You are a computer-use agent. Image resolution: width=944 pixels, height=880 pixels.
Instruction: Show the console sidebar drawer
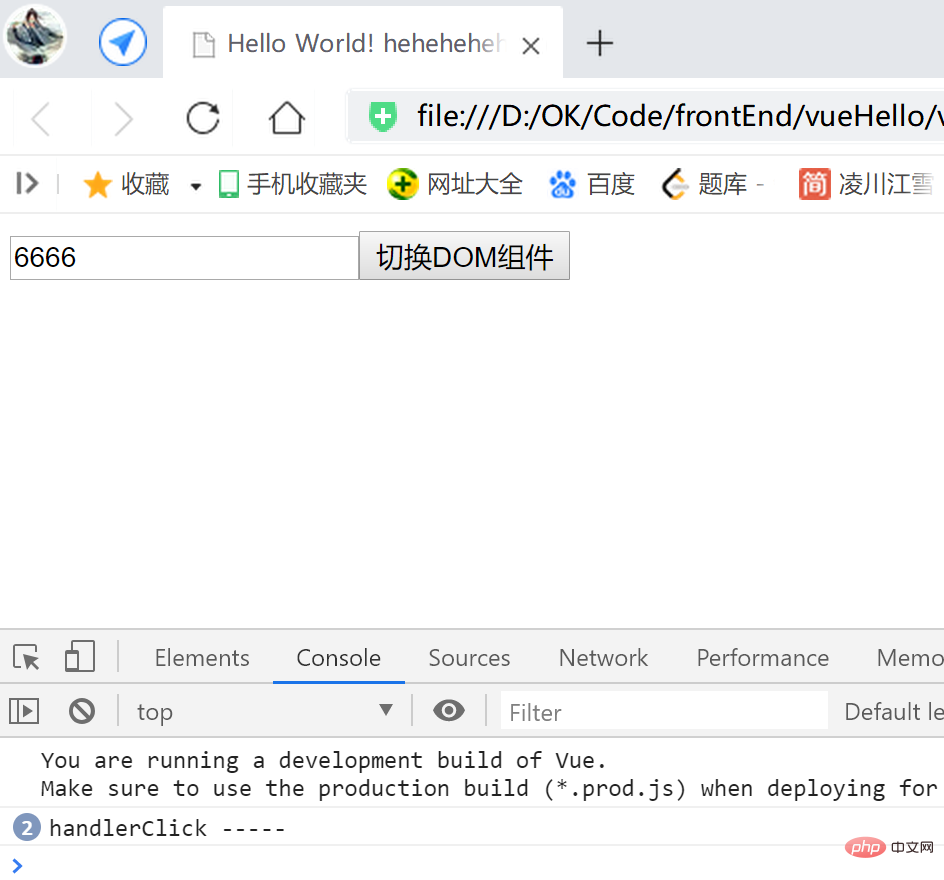(24, 710)
